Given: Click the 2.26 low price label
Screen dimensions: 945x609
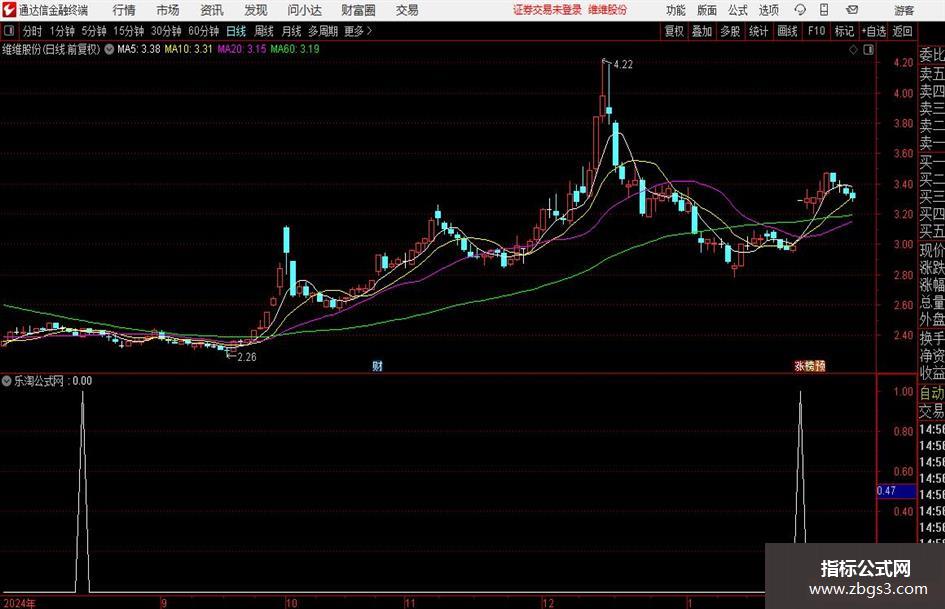Looking at the screenshot, I should tap(246, 357).
